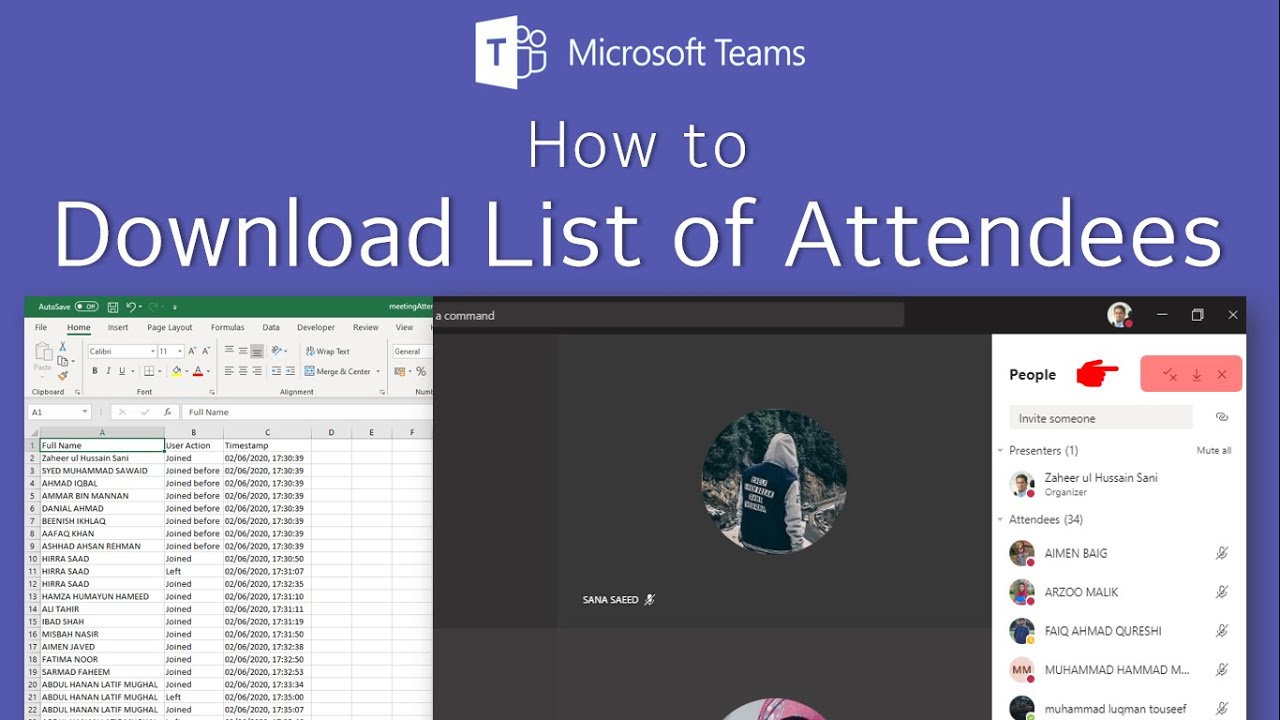Click the text Orientation icon
This screenshot has width=1280, height=720.
(277, 351)
